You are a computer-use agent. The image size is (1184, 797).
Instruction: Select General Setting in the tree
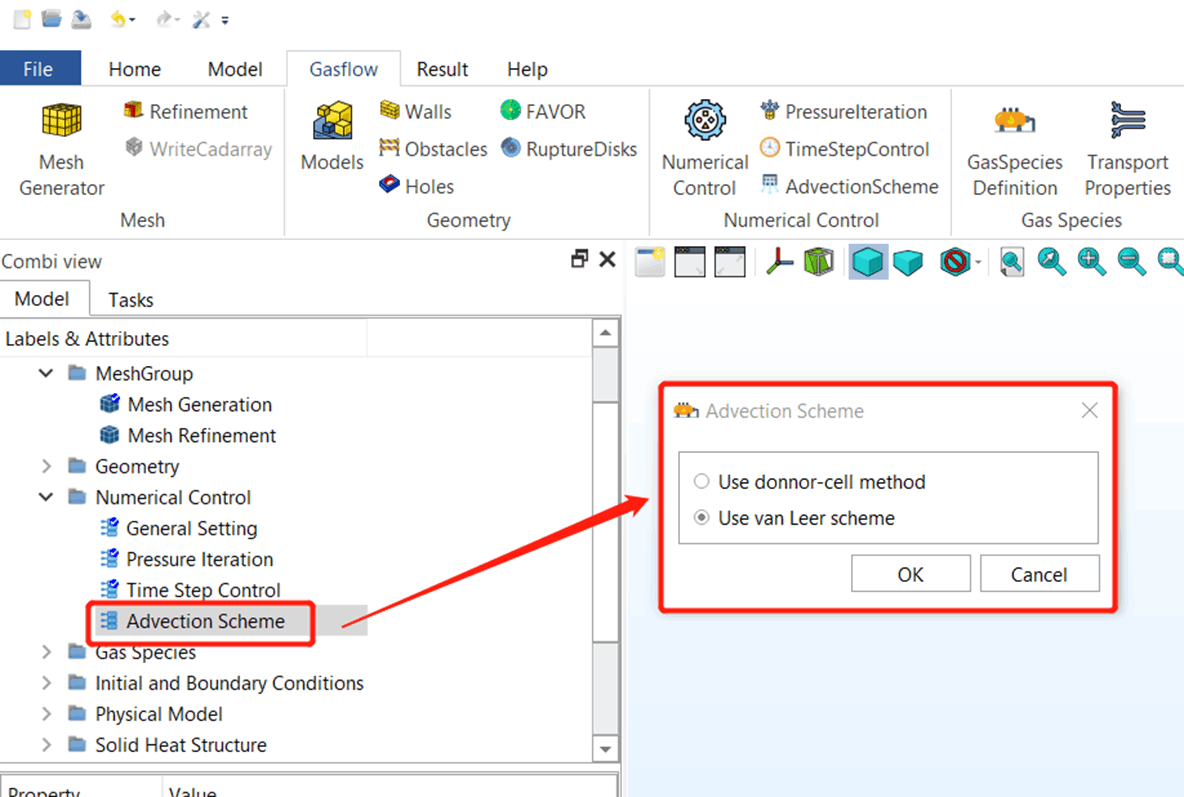tap(179, 528)
